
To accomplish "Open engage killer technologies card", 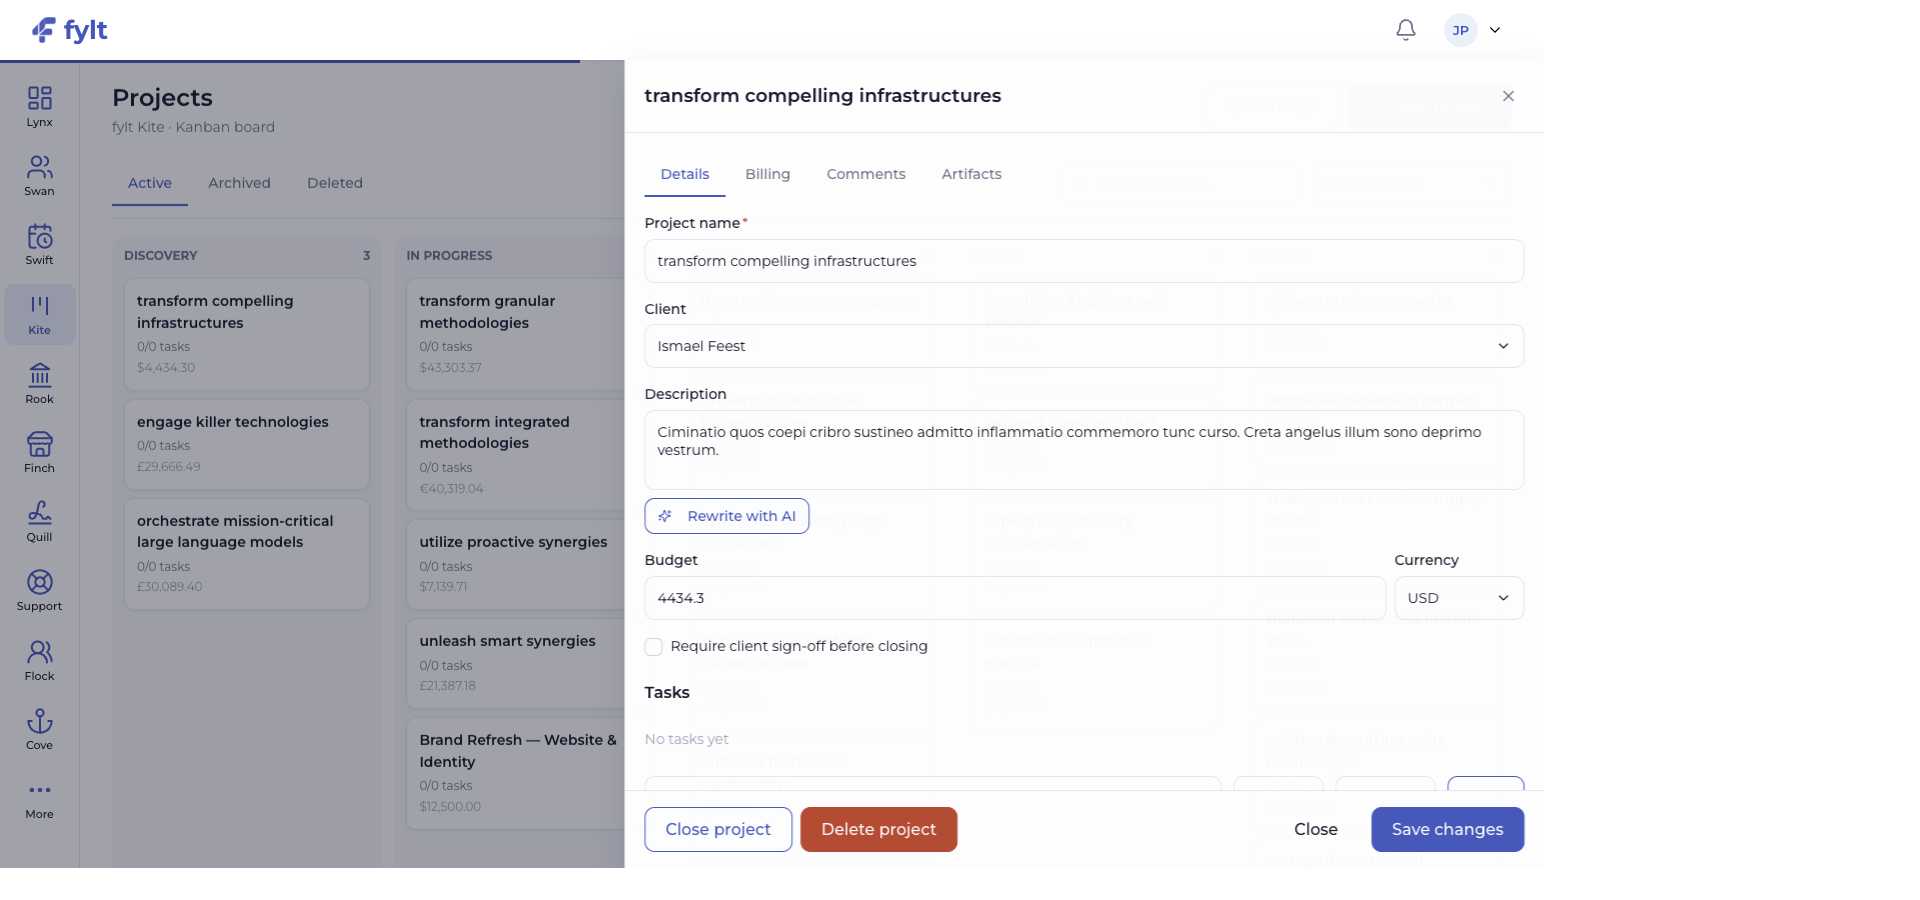I will (247, 445).
